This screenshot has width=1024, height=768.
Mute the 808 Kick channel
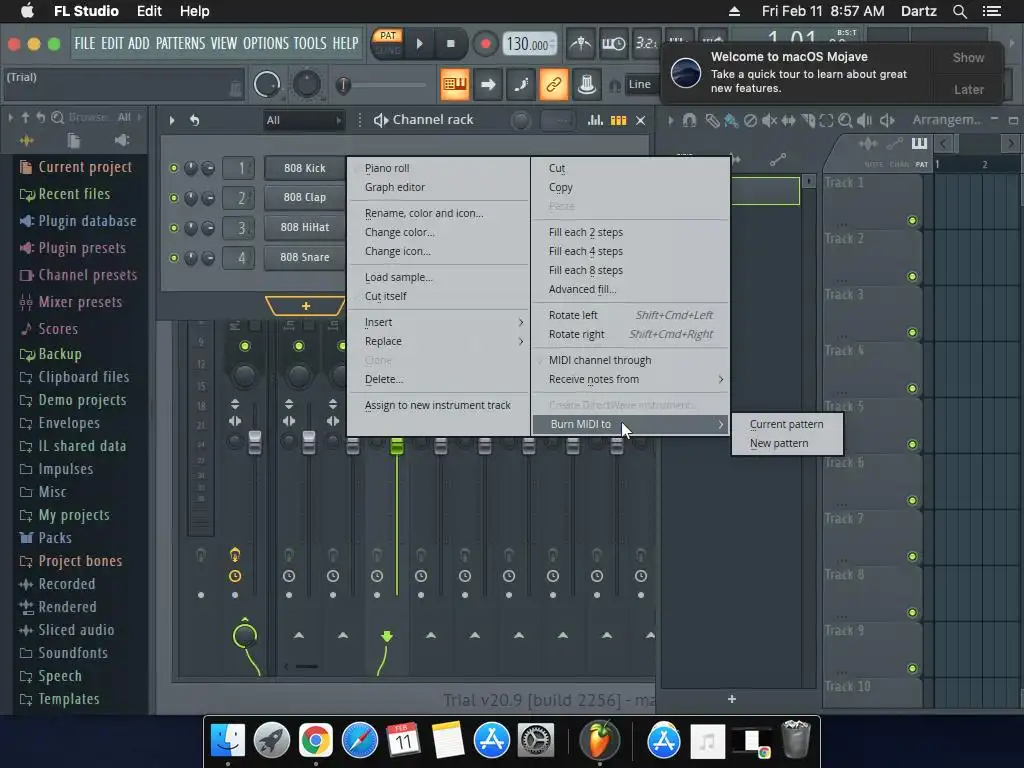(174, 168)
